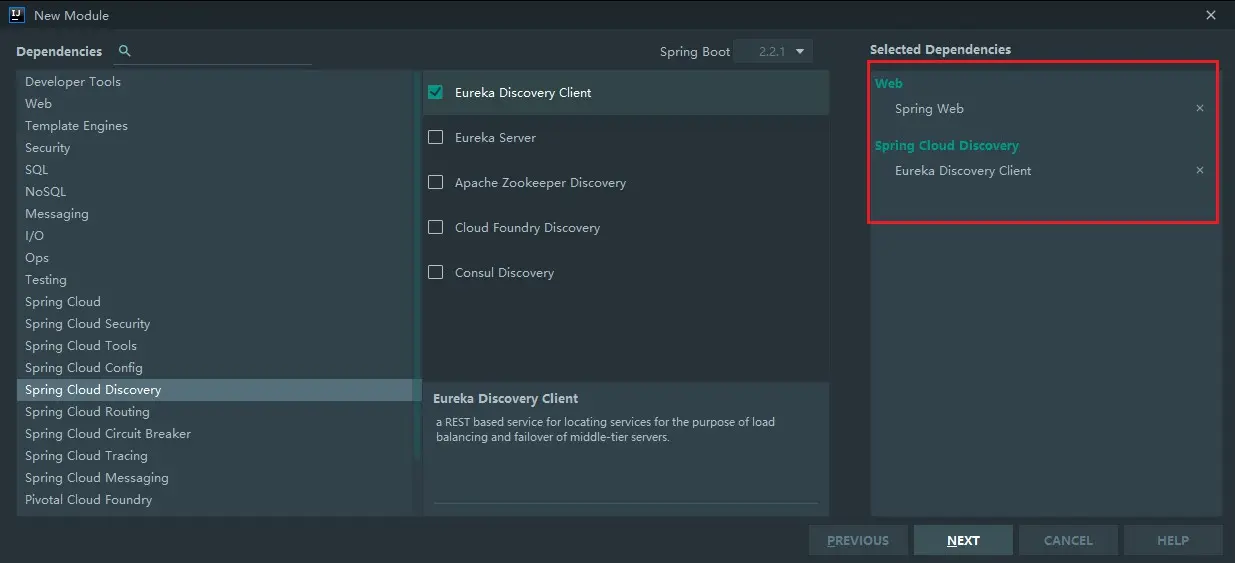Select the Web category
Viewport: 1235px width, 563px height.
(x=215, y=104)
